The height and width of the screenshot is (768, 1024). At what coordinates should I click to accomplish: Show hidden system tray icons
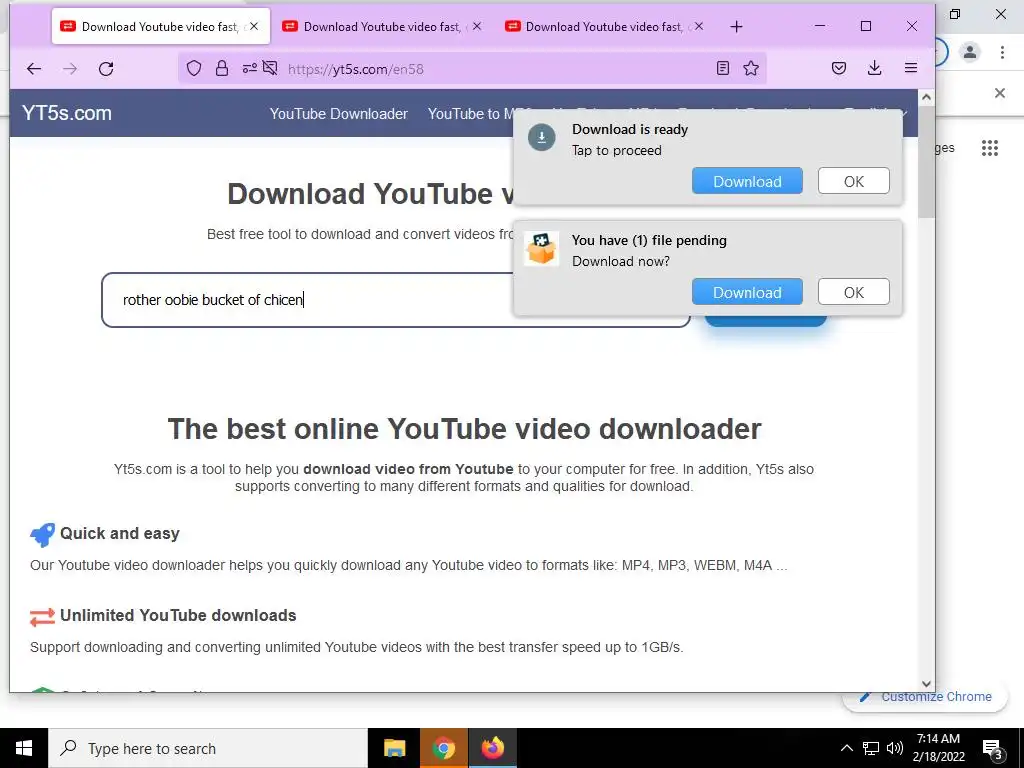click(x=846, y=748)
